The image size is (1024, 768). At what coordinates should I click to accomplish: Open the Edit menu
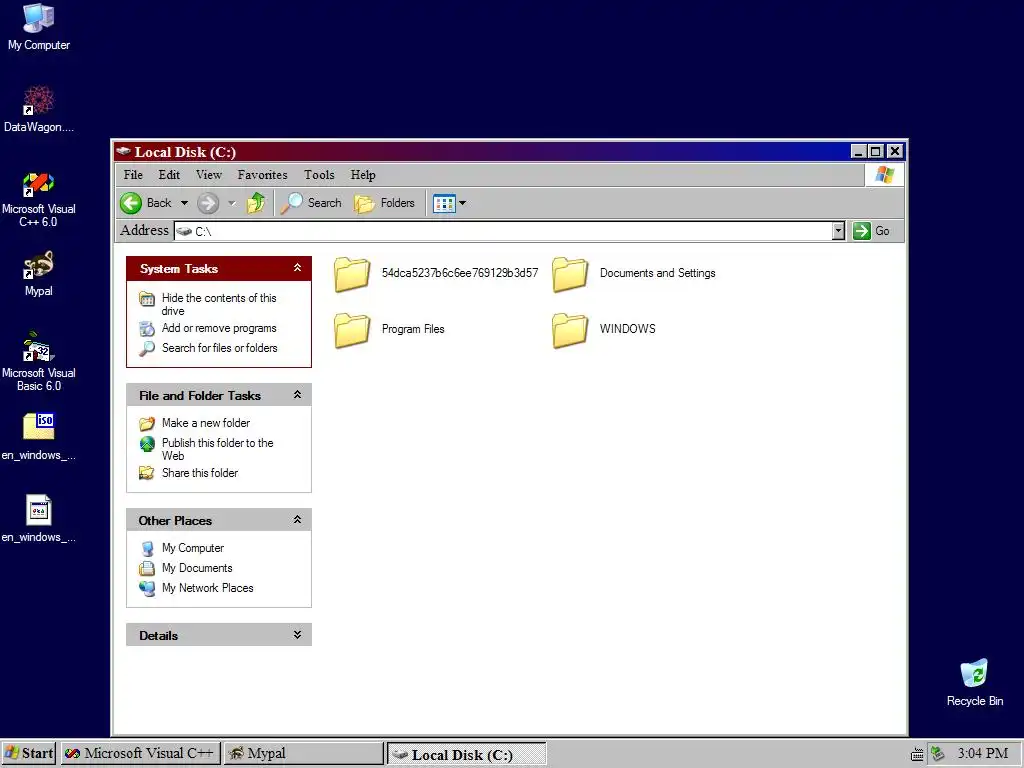click(169, 175)
